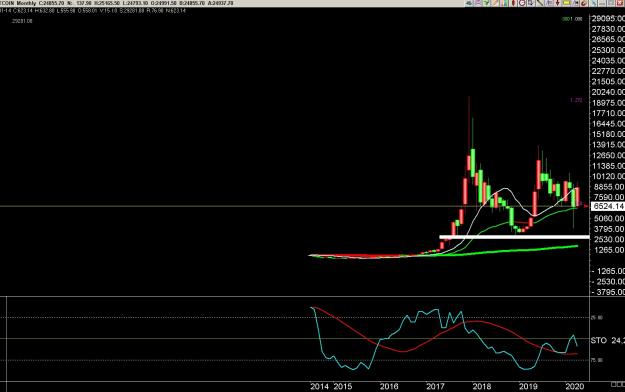Click the 10120.00 price axis label

point(608,176)
